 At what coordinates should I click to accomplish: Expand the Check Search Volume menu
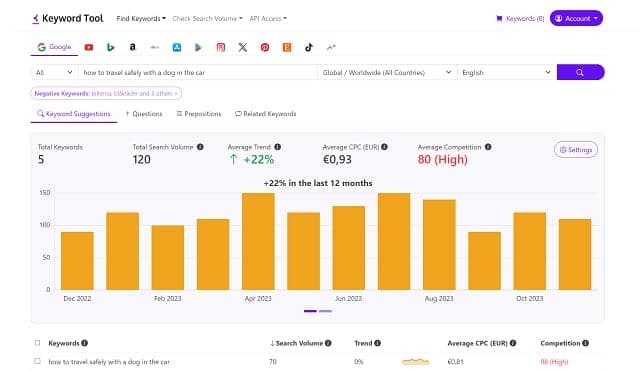207,18
